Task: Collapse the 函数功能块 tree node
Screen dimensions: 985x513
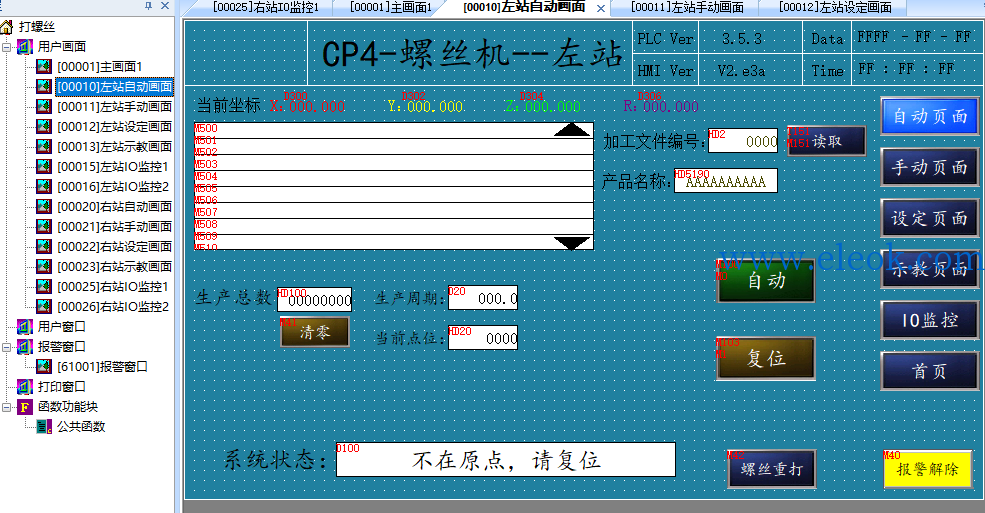Action: [x=6, y=407]
